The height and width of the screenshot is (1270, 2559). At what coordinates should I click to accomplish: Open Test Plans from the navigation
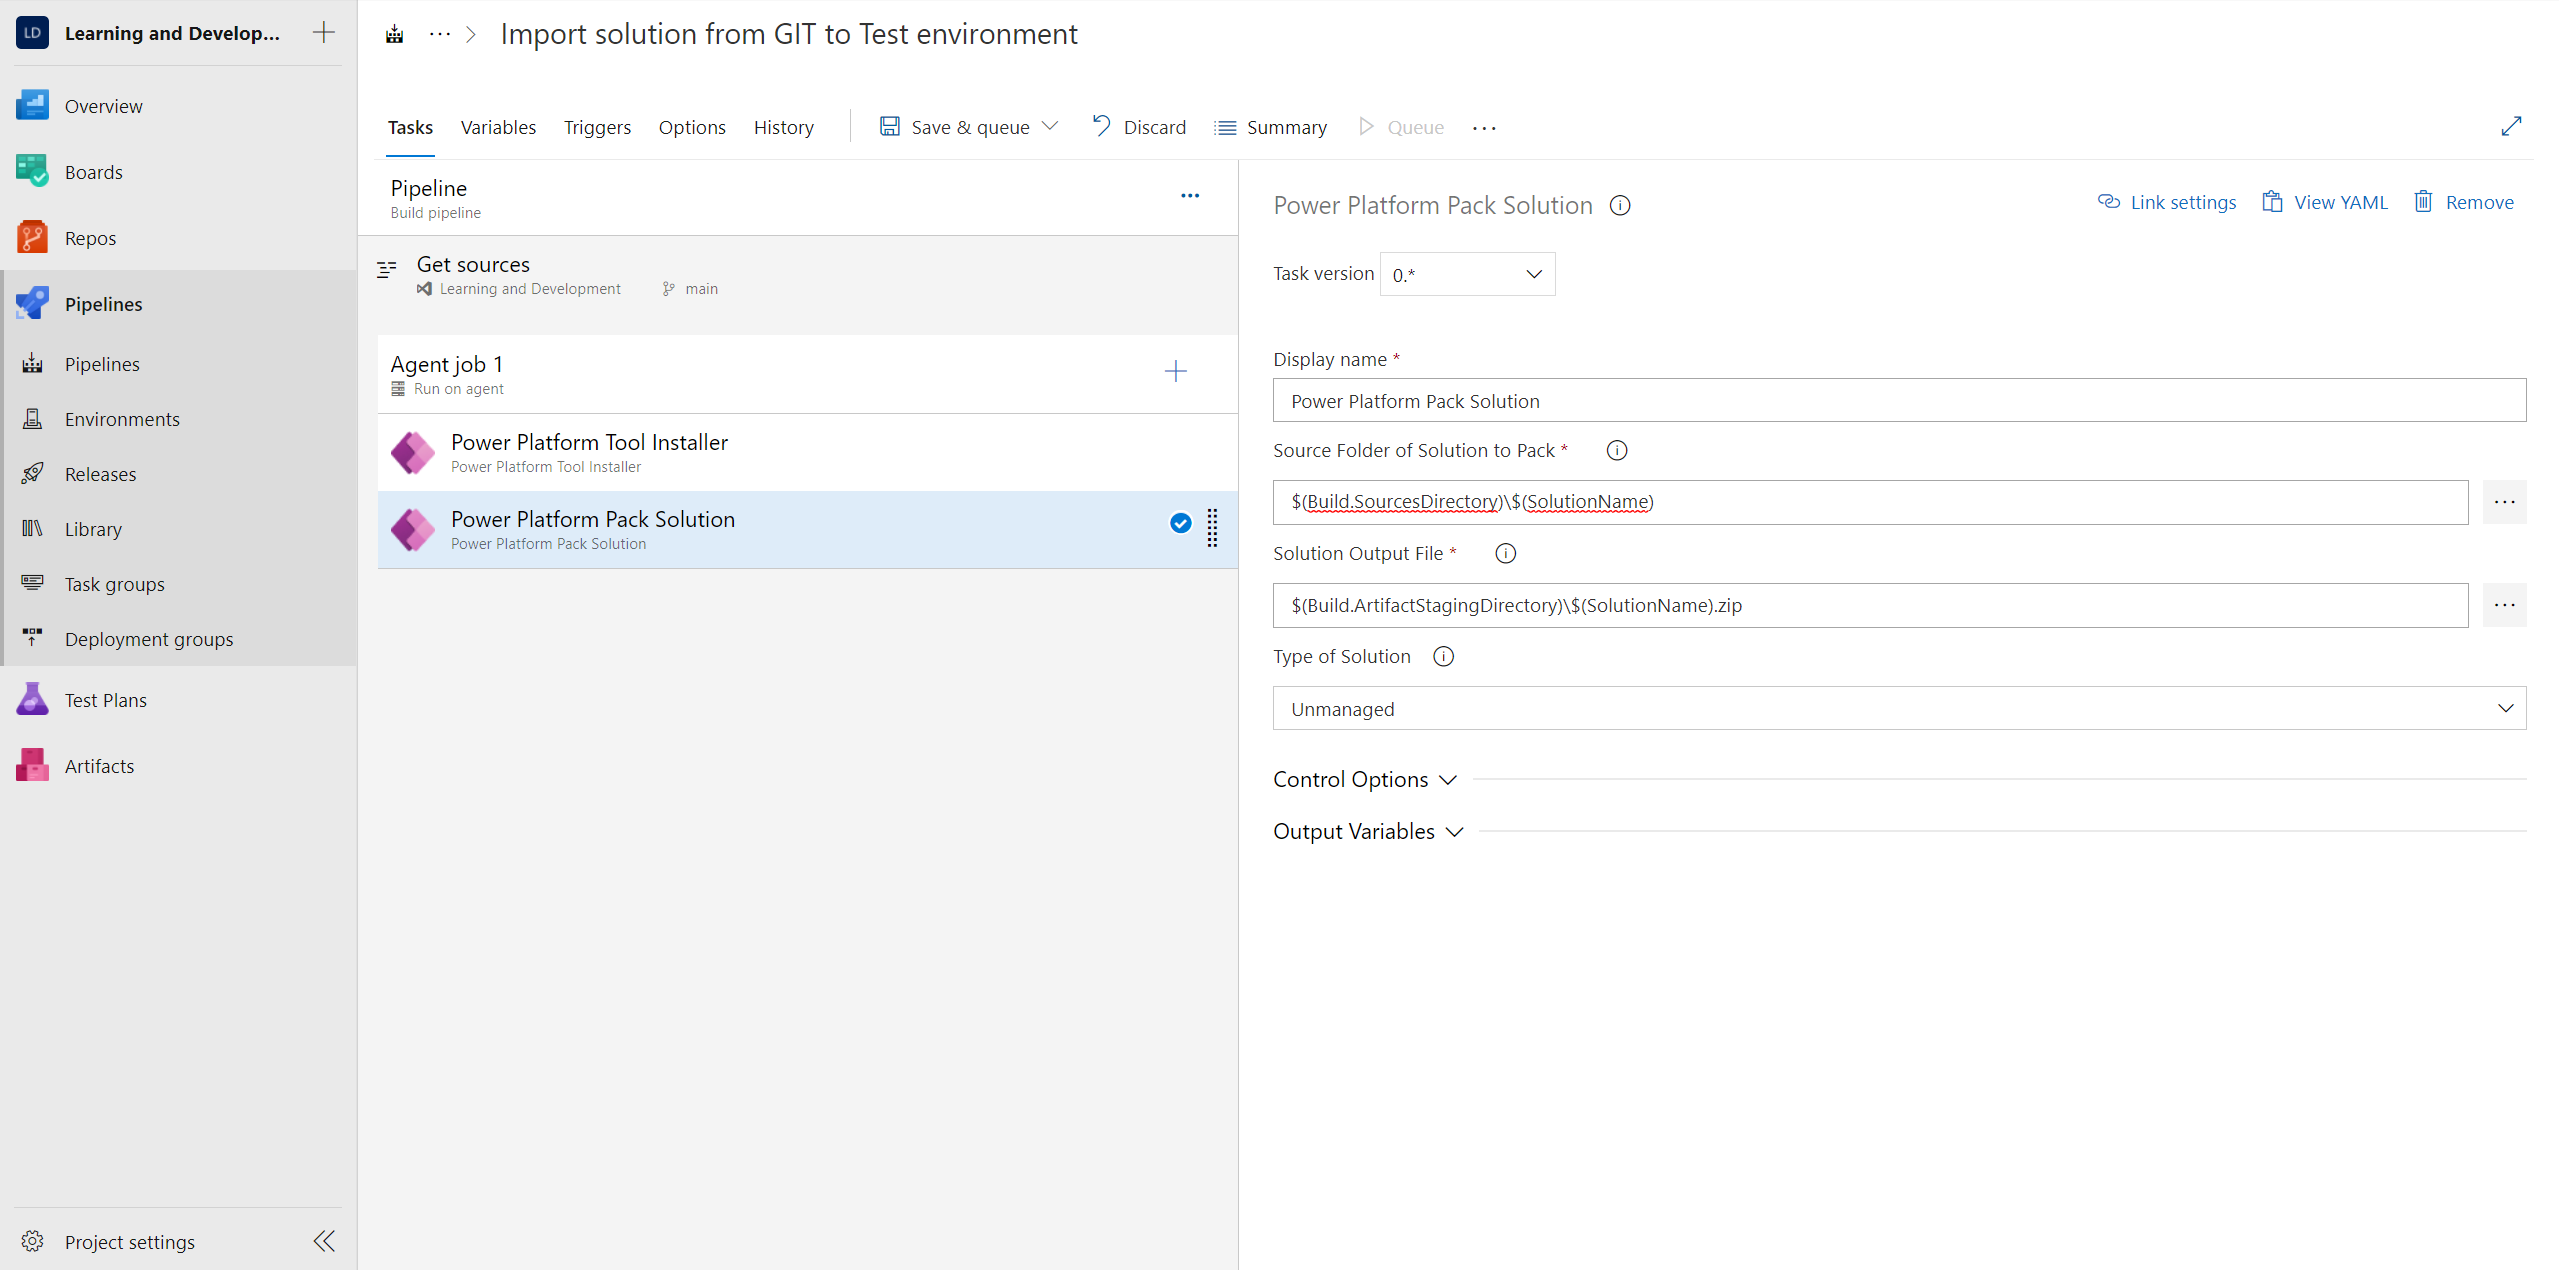[105, 699]
